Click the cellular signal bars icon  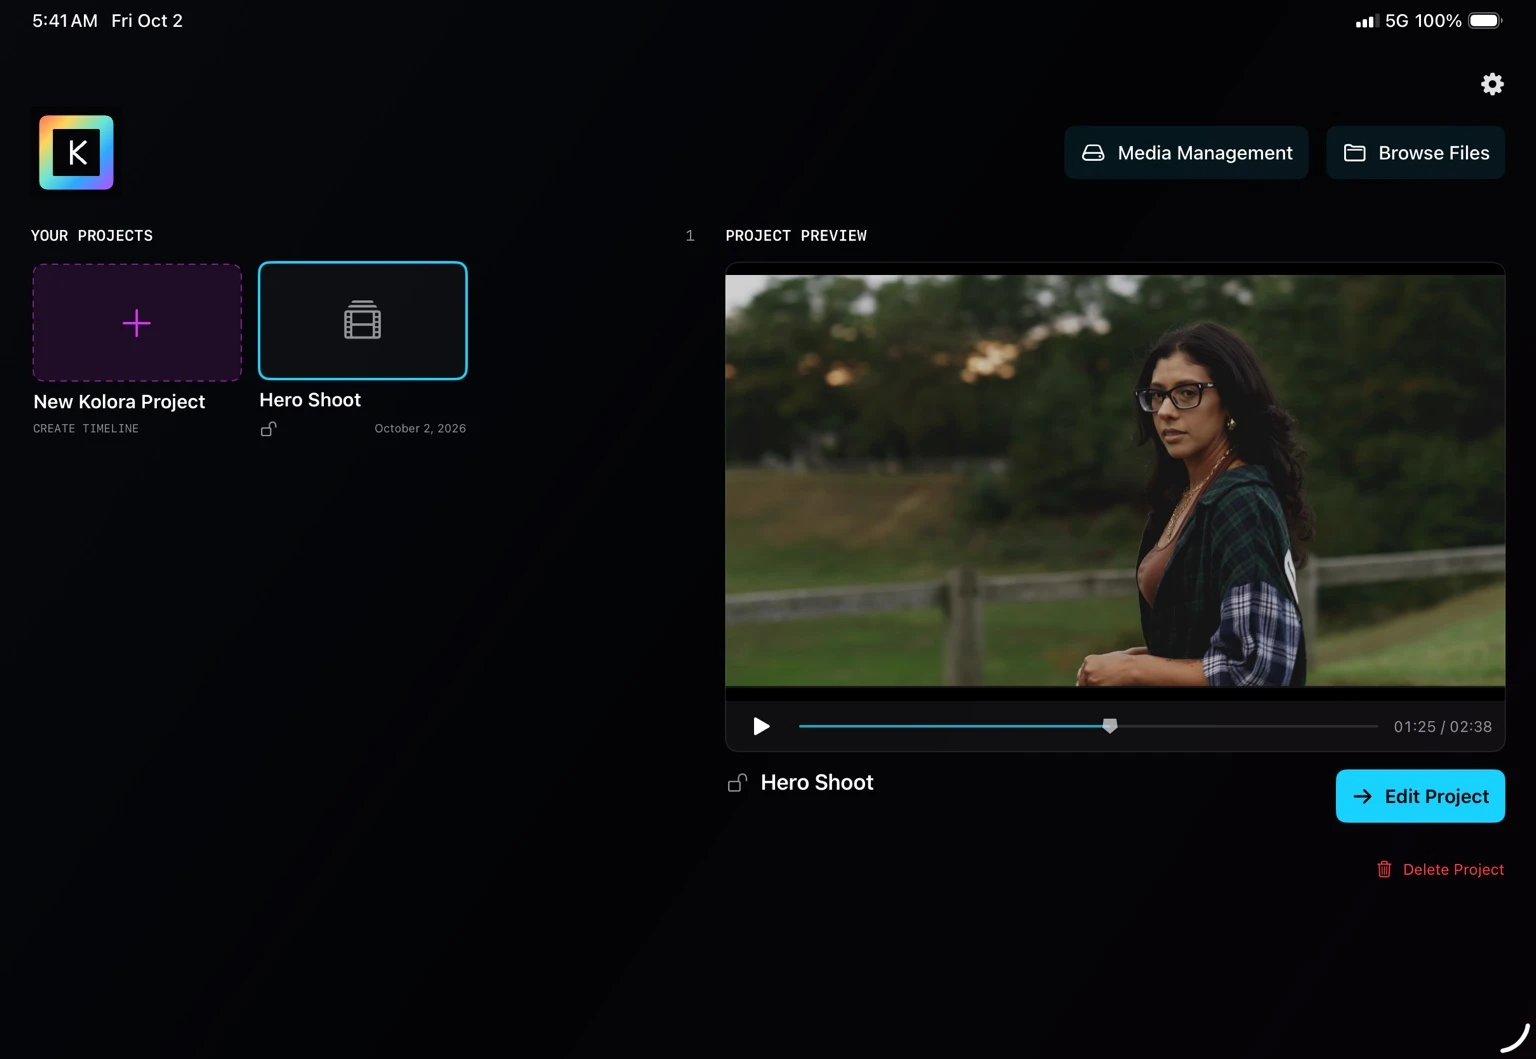pyautogui.click(x=1367, y=21)
